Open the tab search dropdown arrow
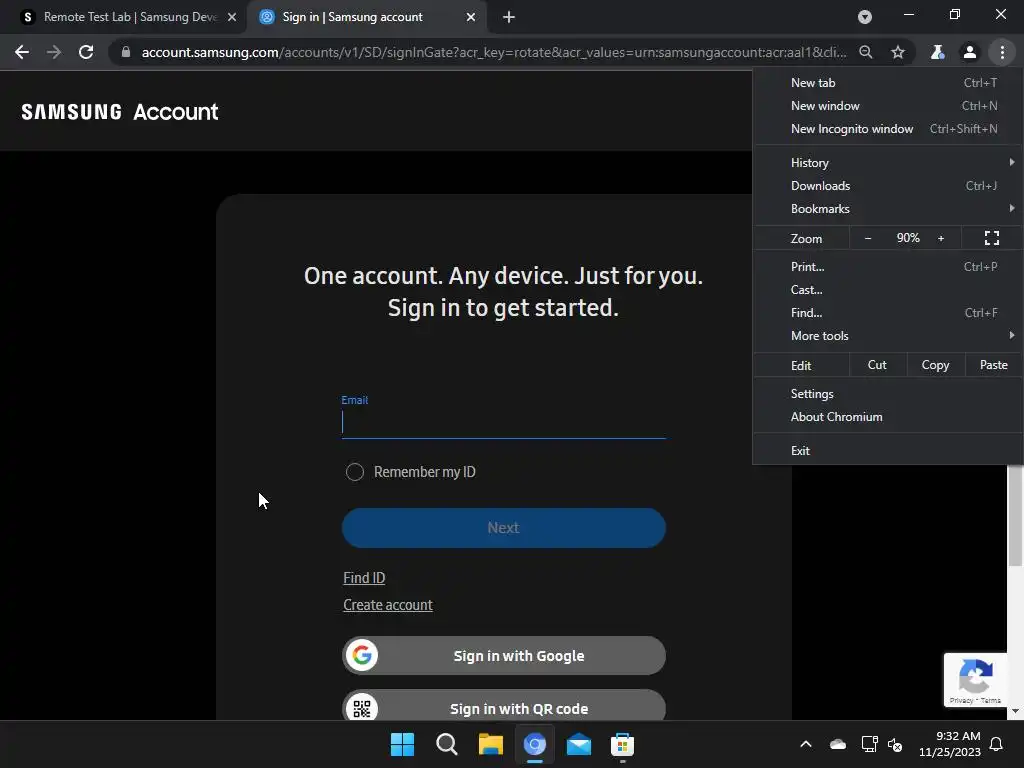1024x768 pixels. [865, 17]
